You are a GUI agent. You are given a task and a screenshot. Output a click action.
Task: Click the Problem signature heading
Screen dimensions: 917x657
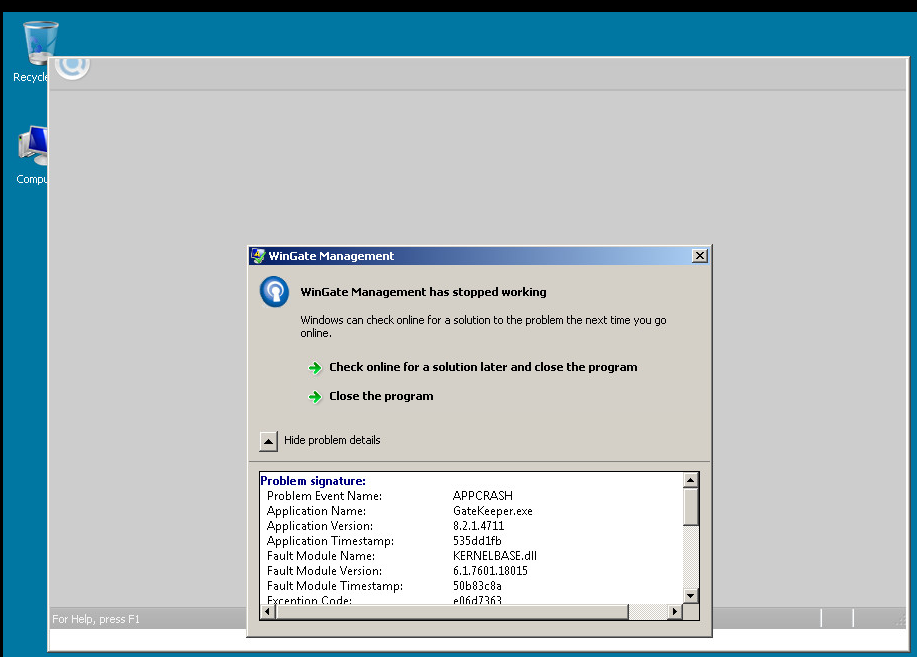(x=313, y=481)
